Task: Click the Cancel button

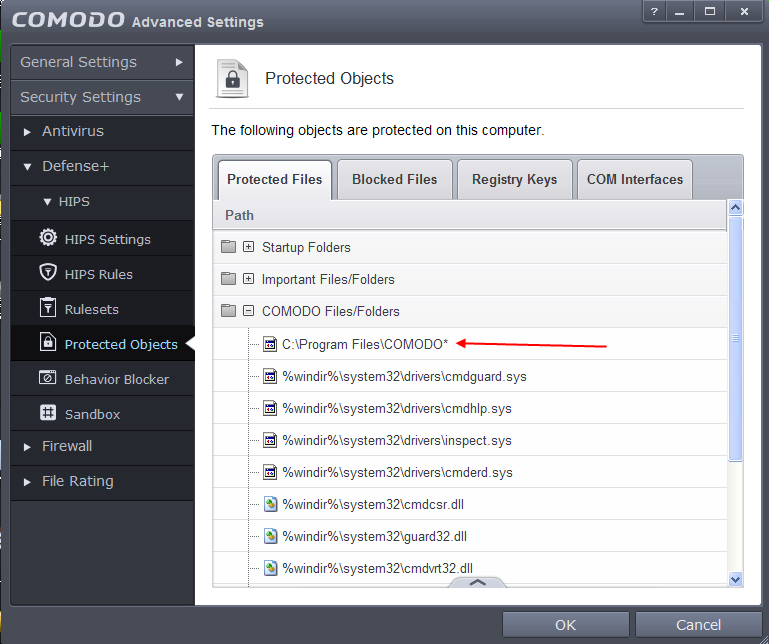Action: 698,625
